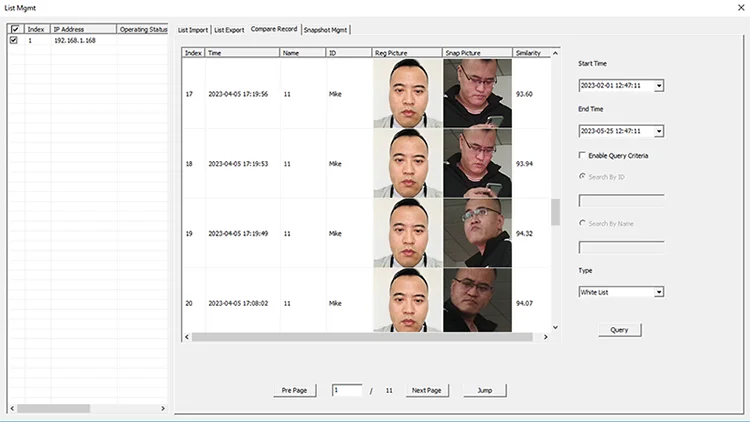The image size is (750, 422).
Task: Select Search By Name radio button
Action: 583,223
